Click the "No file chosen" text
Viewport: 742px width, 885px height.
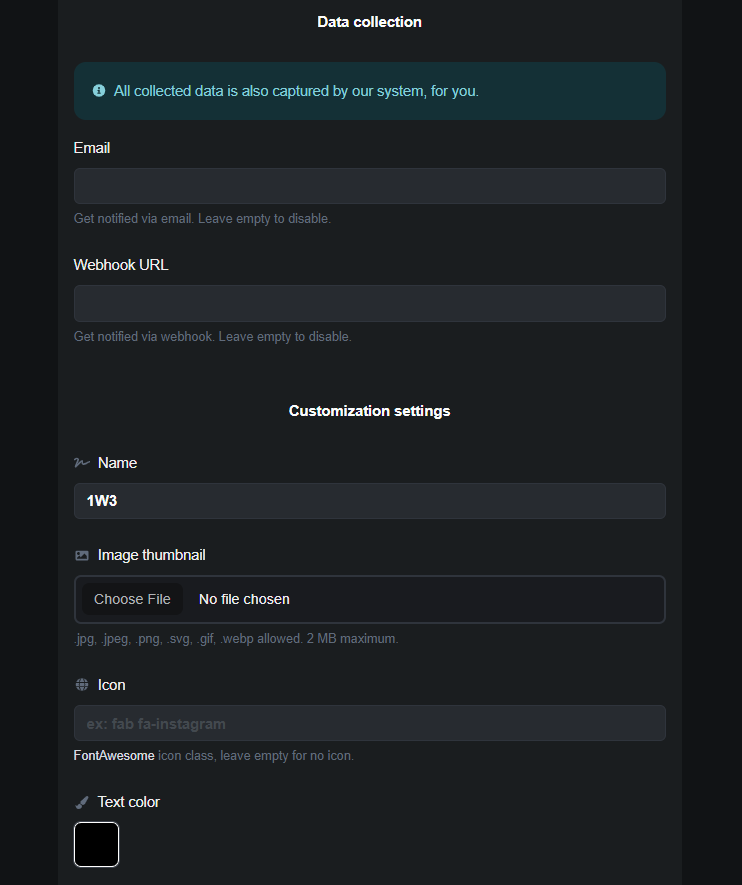(x=244, y=599)
